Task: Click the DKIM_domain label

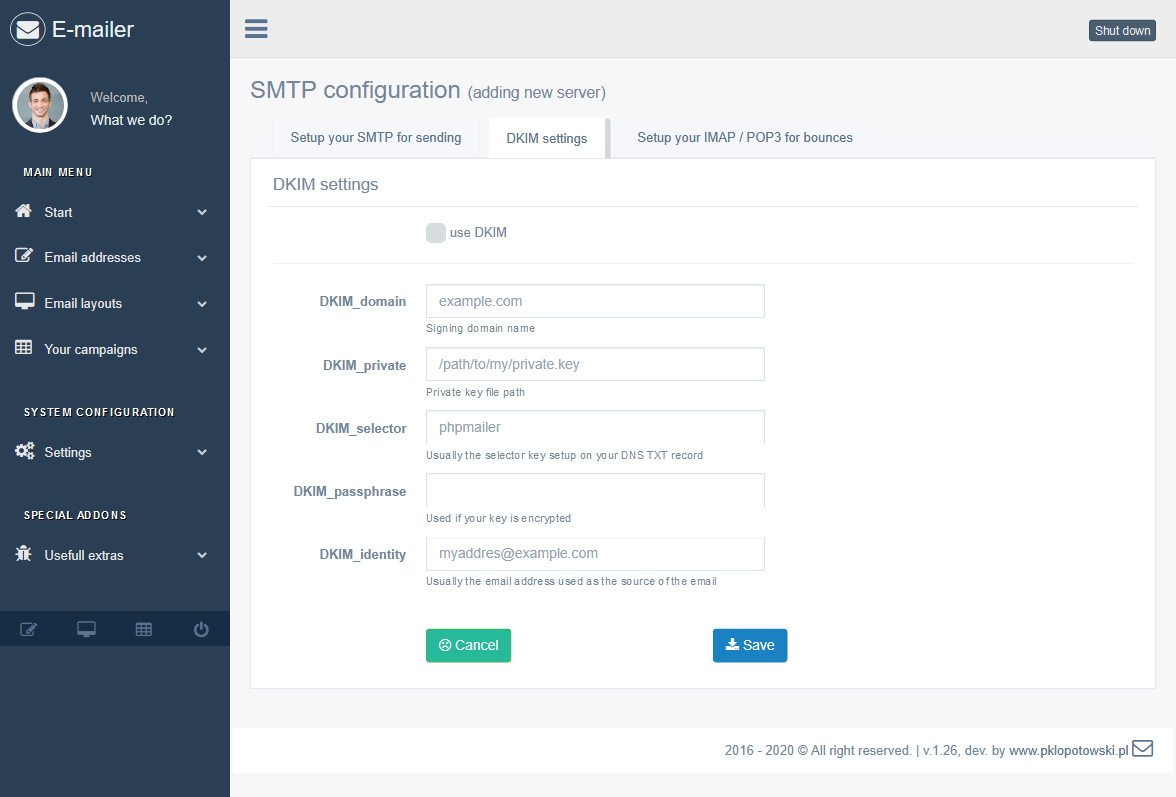Action: coord(363,301)
